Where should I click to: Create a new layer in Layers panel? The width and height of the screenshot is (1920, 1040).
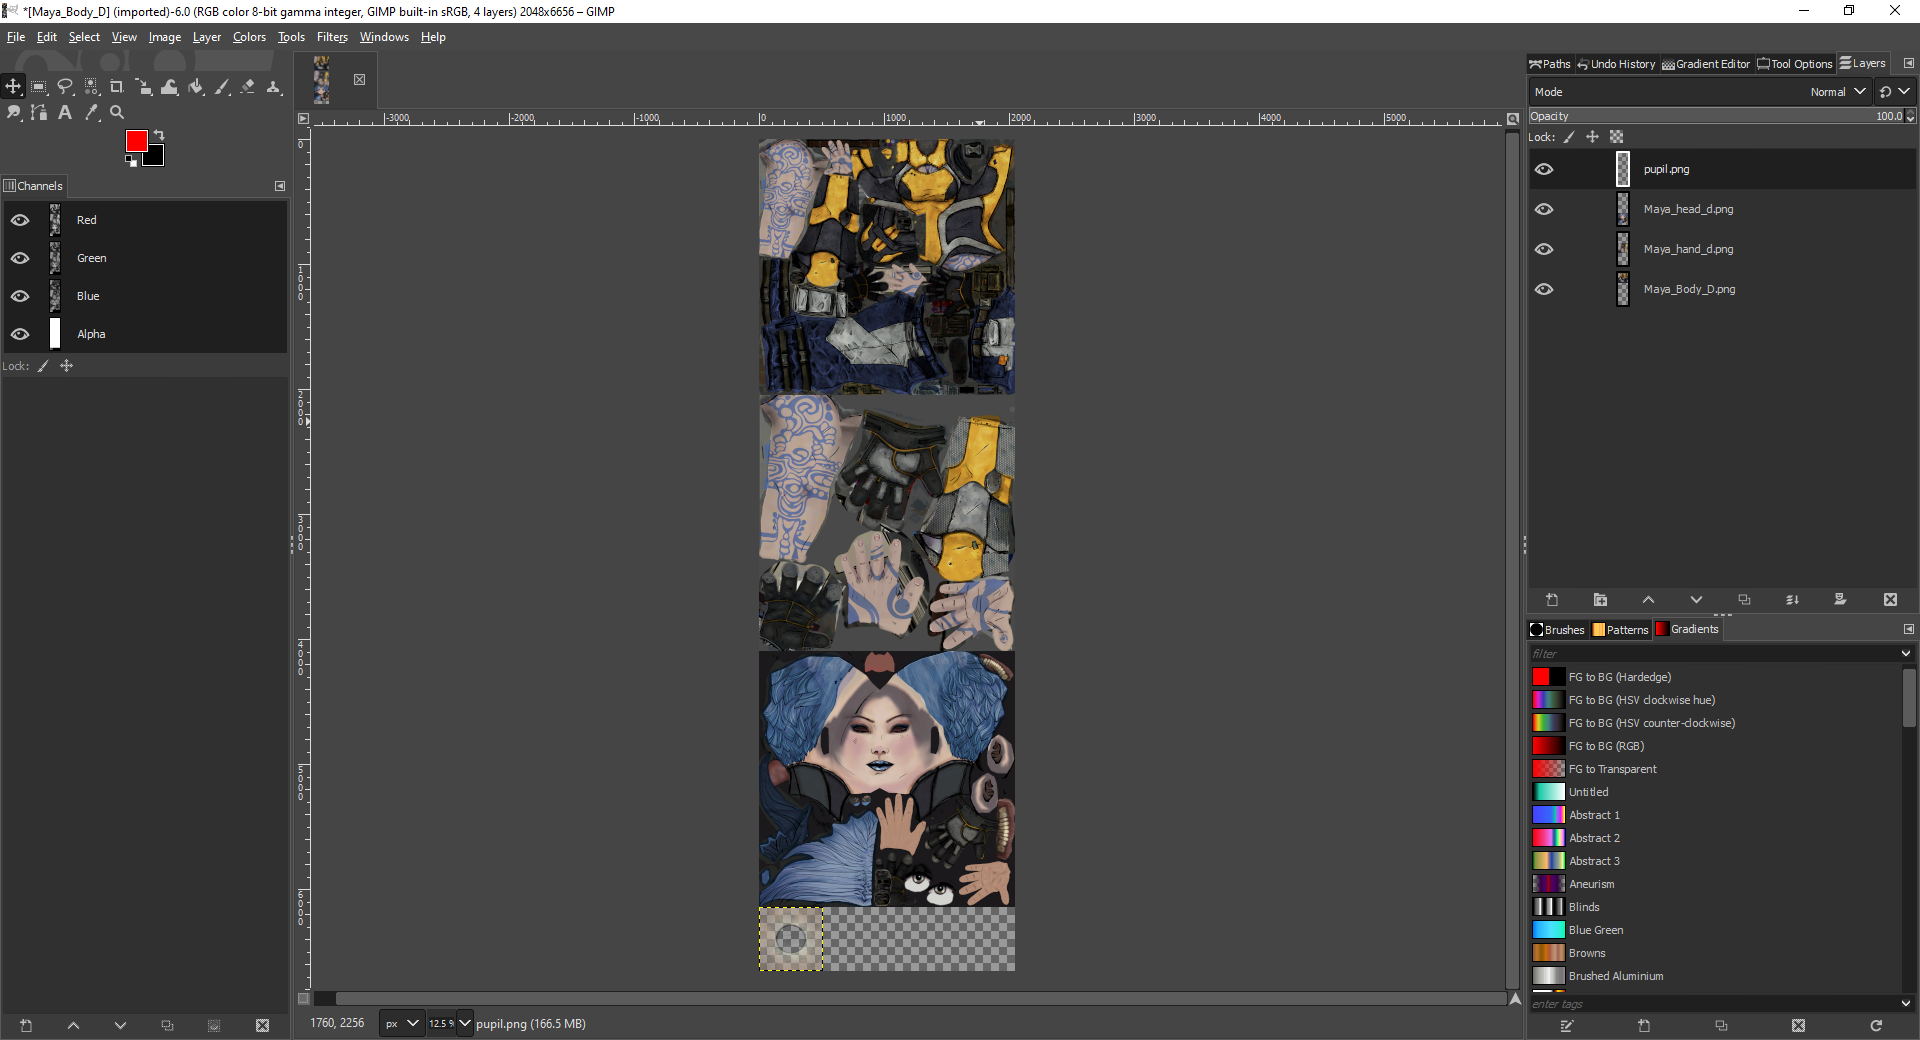pyautogui.click(x=1552, y=600)
